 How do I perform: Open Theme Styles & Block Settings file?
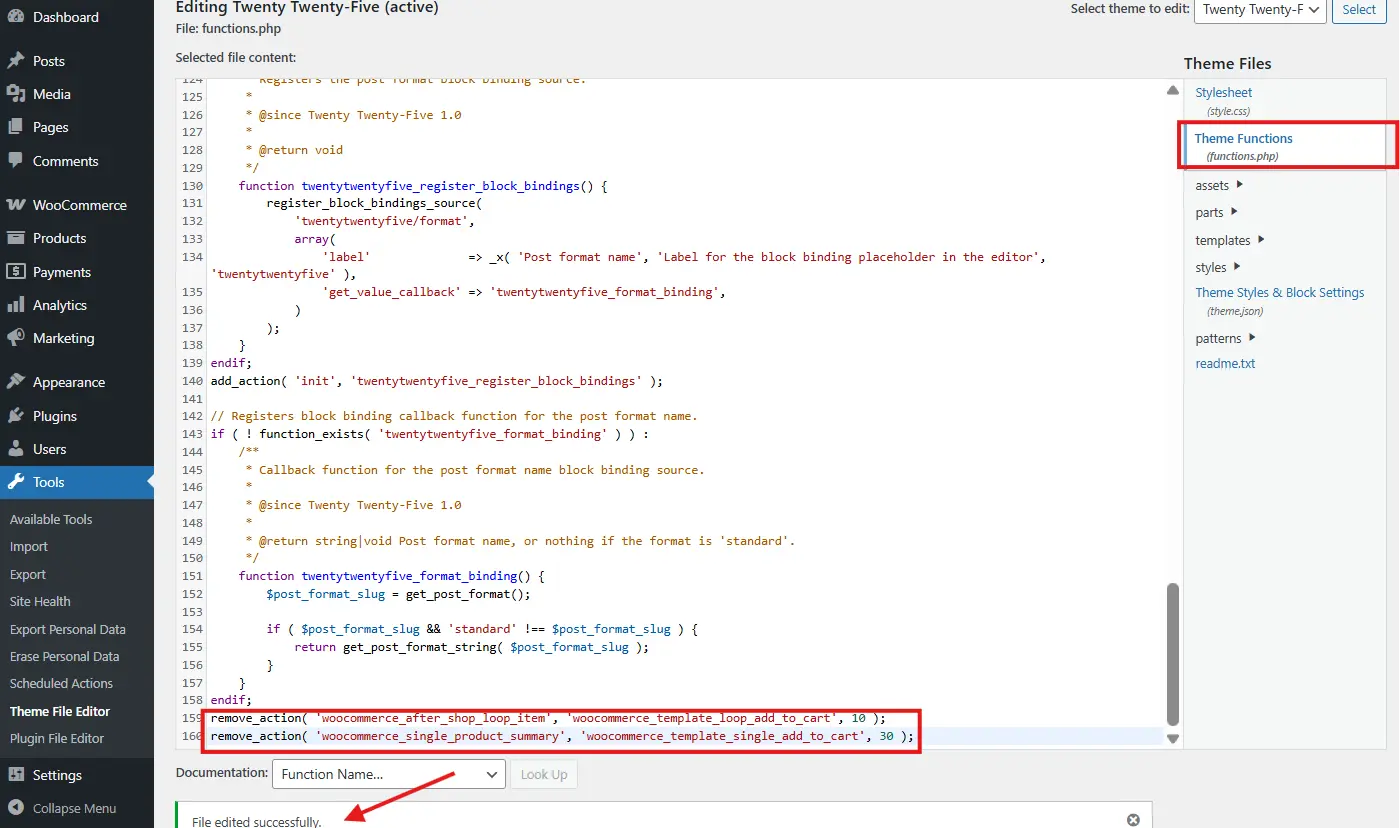[x=1279, y=293]
